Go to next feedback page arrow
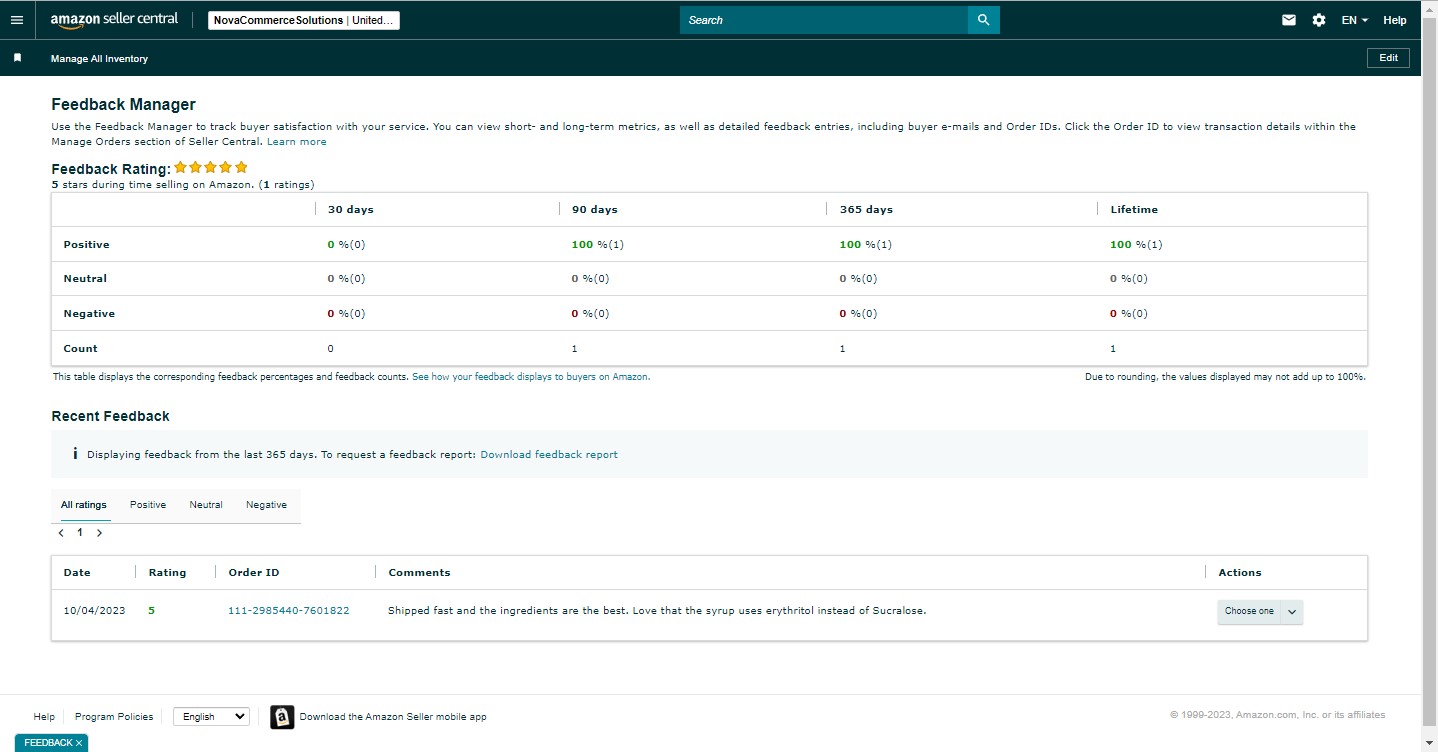This screenshot has width=1438, height=752. point(99,533)
